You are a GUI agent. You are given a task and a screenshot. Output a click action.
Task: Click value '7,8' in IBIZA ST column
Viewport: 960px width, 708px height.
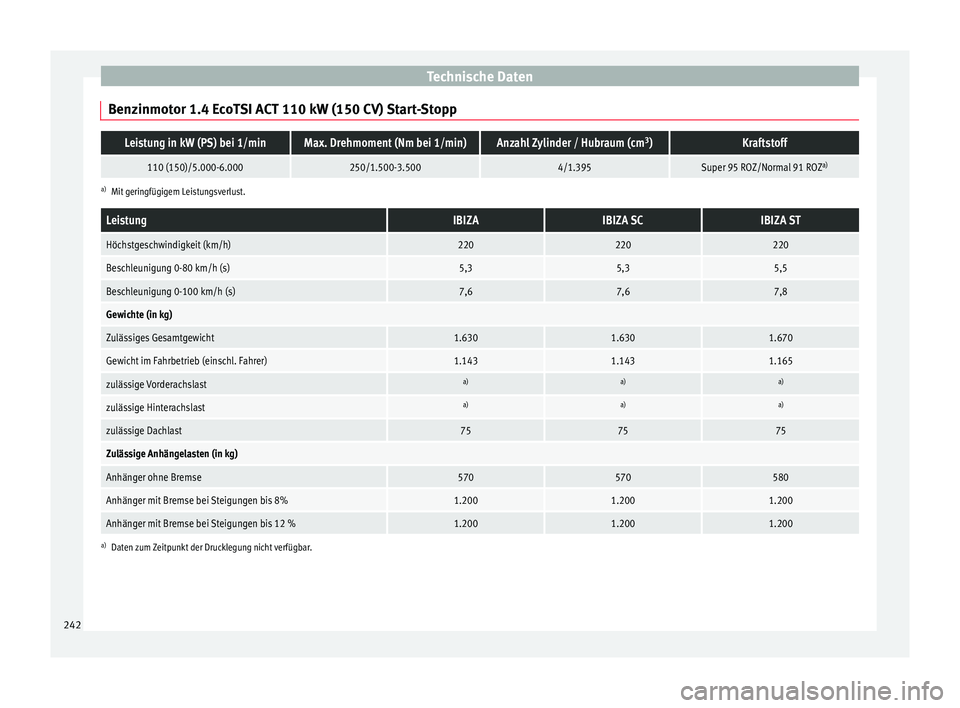(781, 292)
